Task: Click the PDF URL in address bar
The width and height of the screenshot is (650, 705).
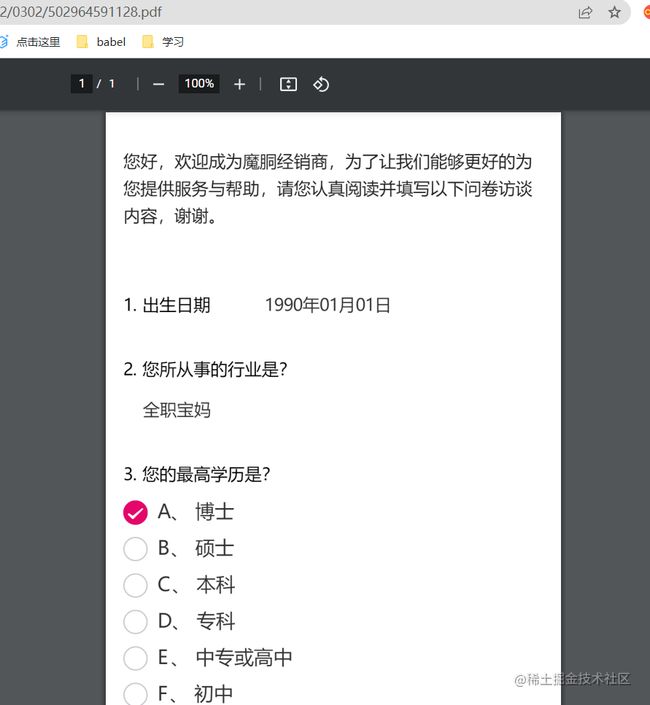Action: pyautogui.click(x=81, y=12)
